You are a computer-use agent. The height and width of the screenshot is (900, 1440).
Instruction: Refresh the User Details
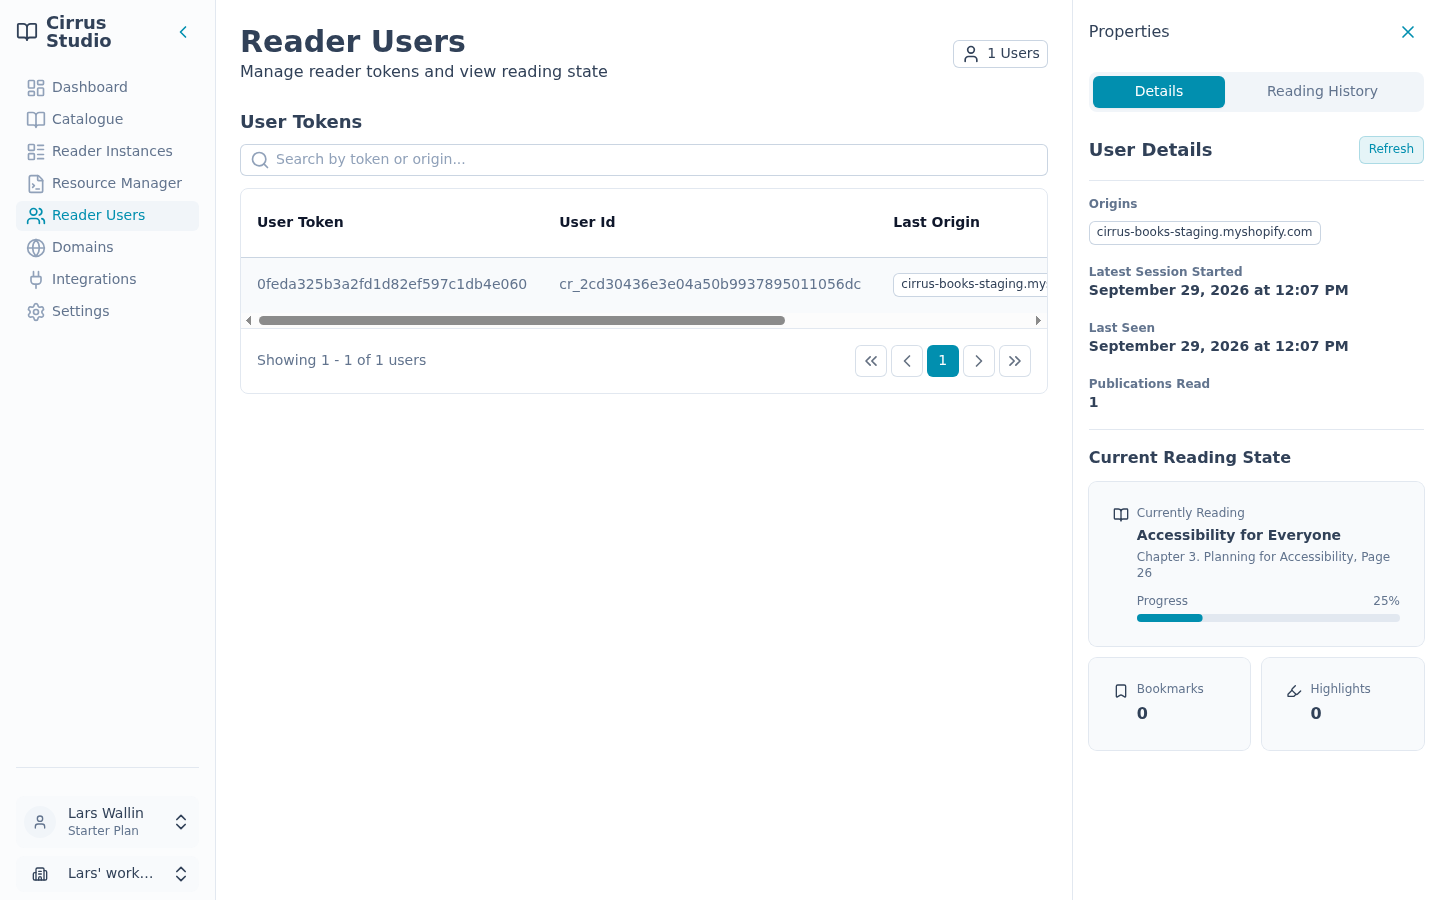1391,150
